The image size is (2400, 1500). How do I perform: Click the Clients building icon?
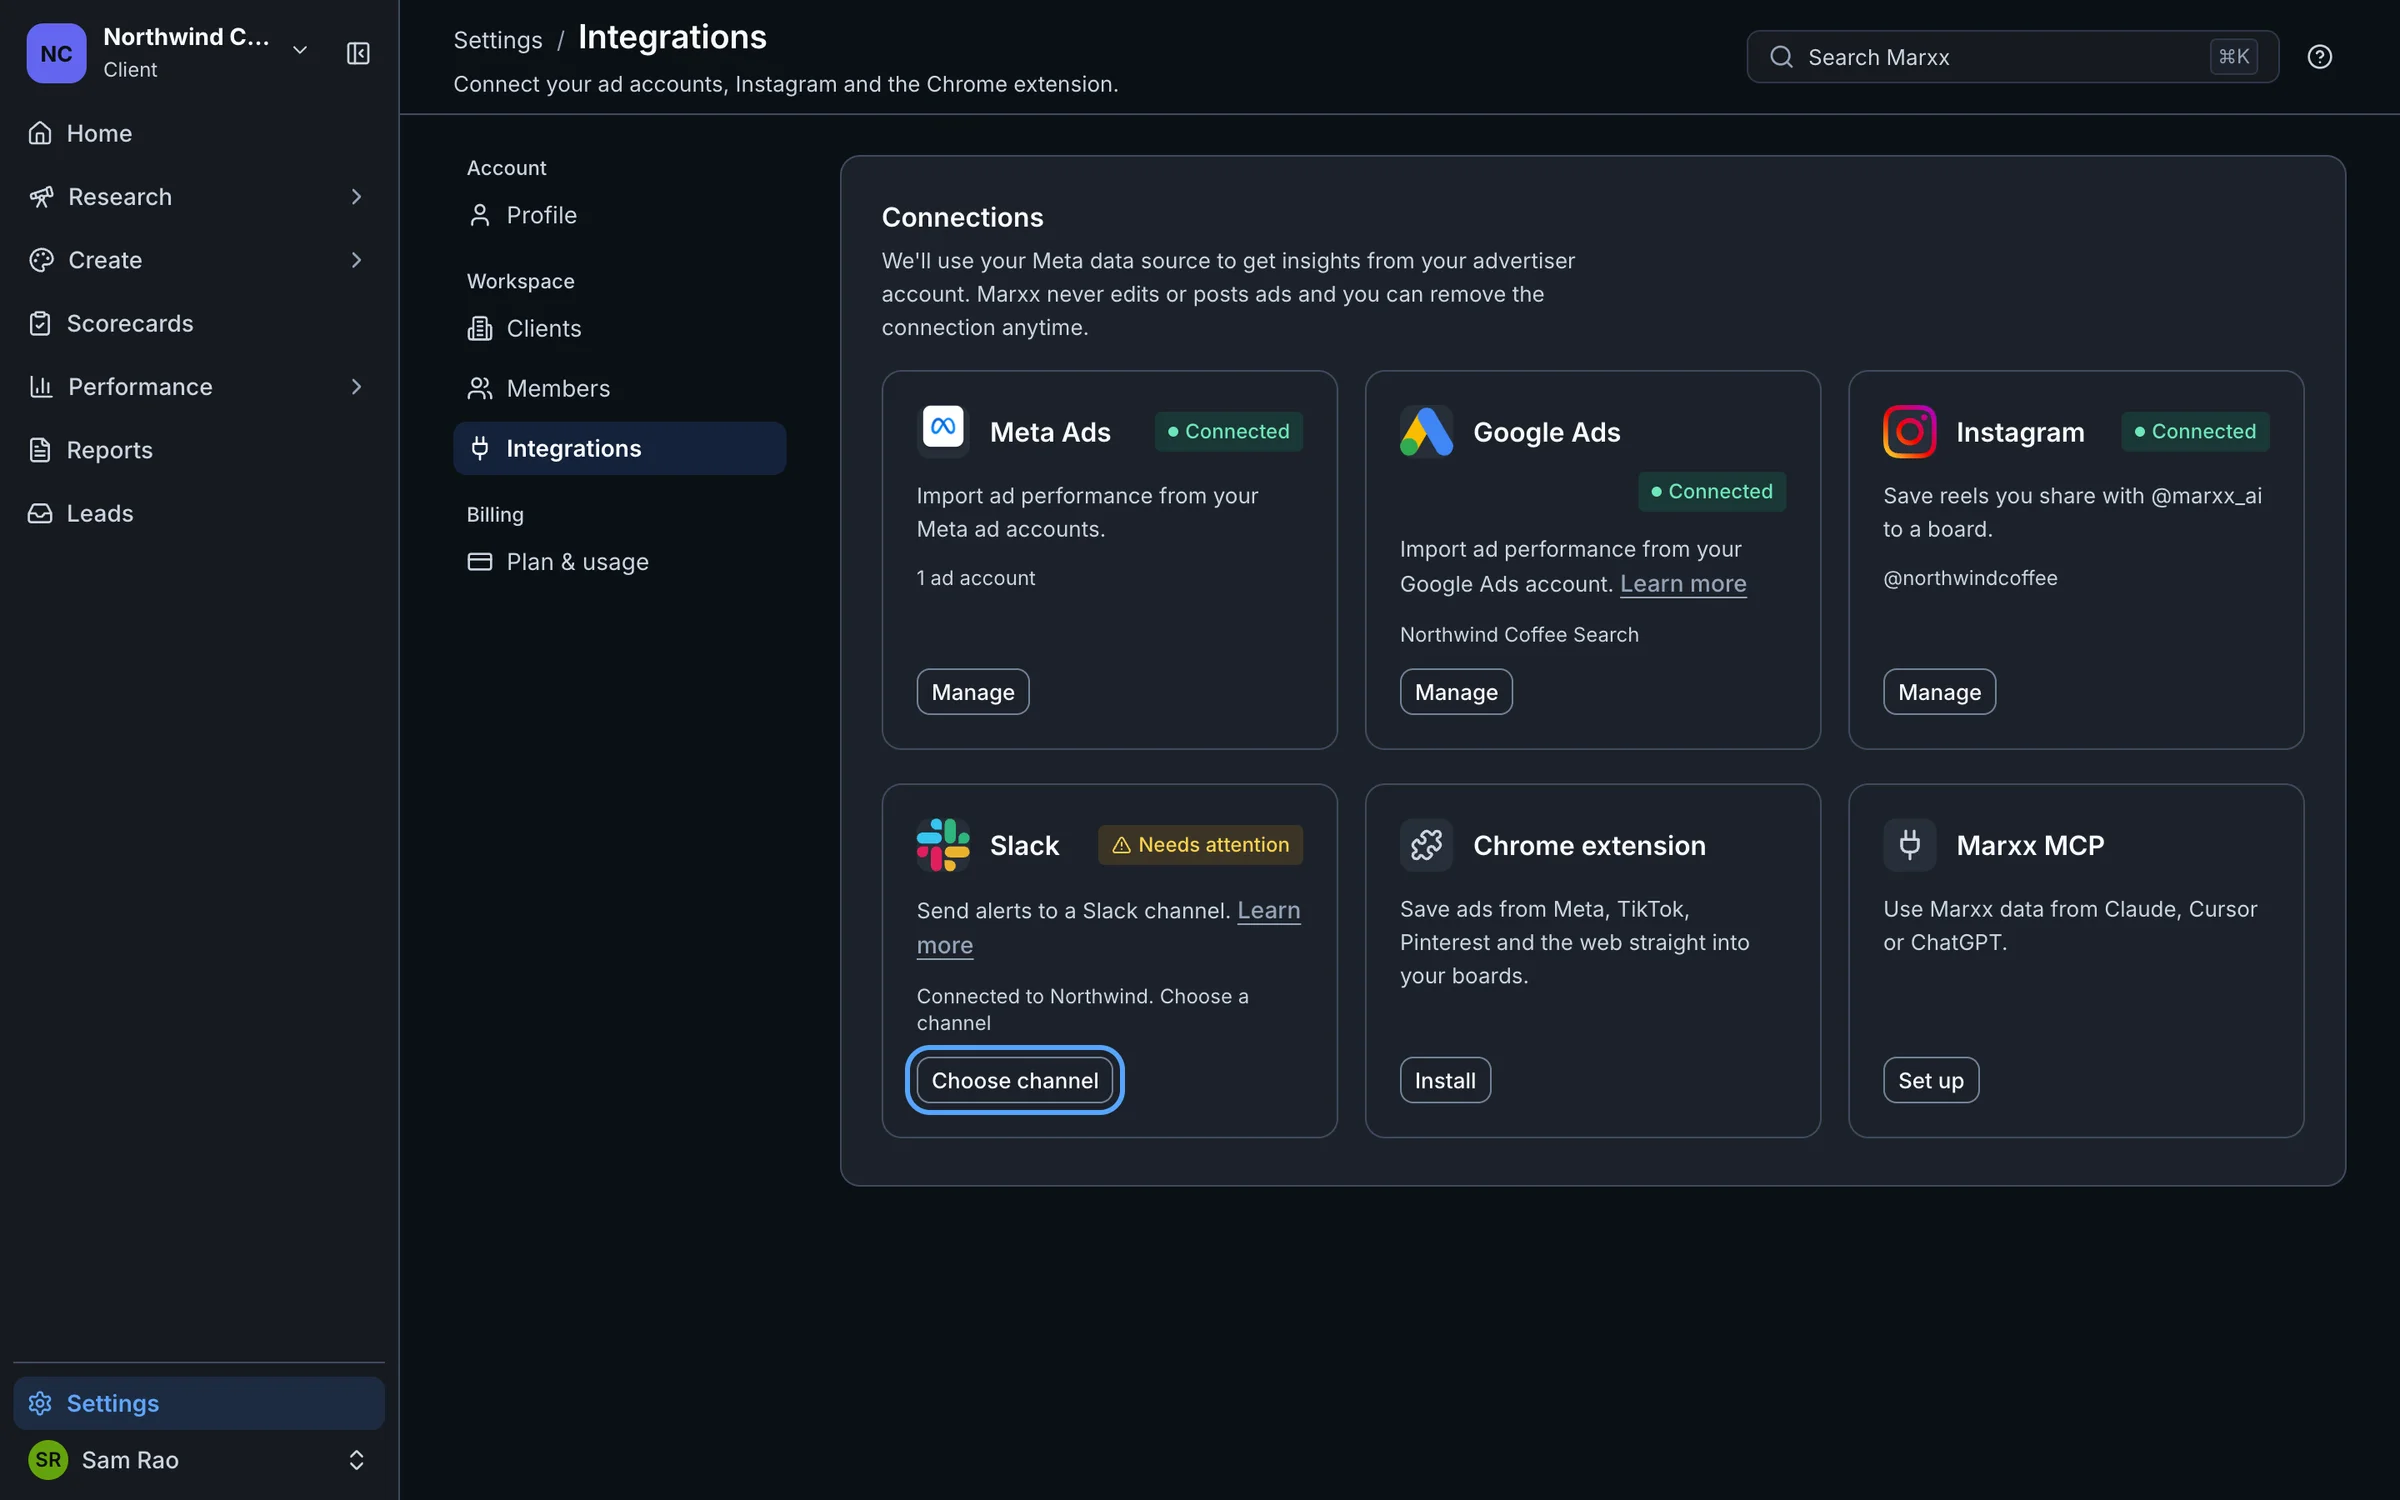tap(480, 328)
